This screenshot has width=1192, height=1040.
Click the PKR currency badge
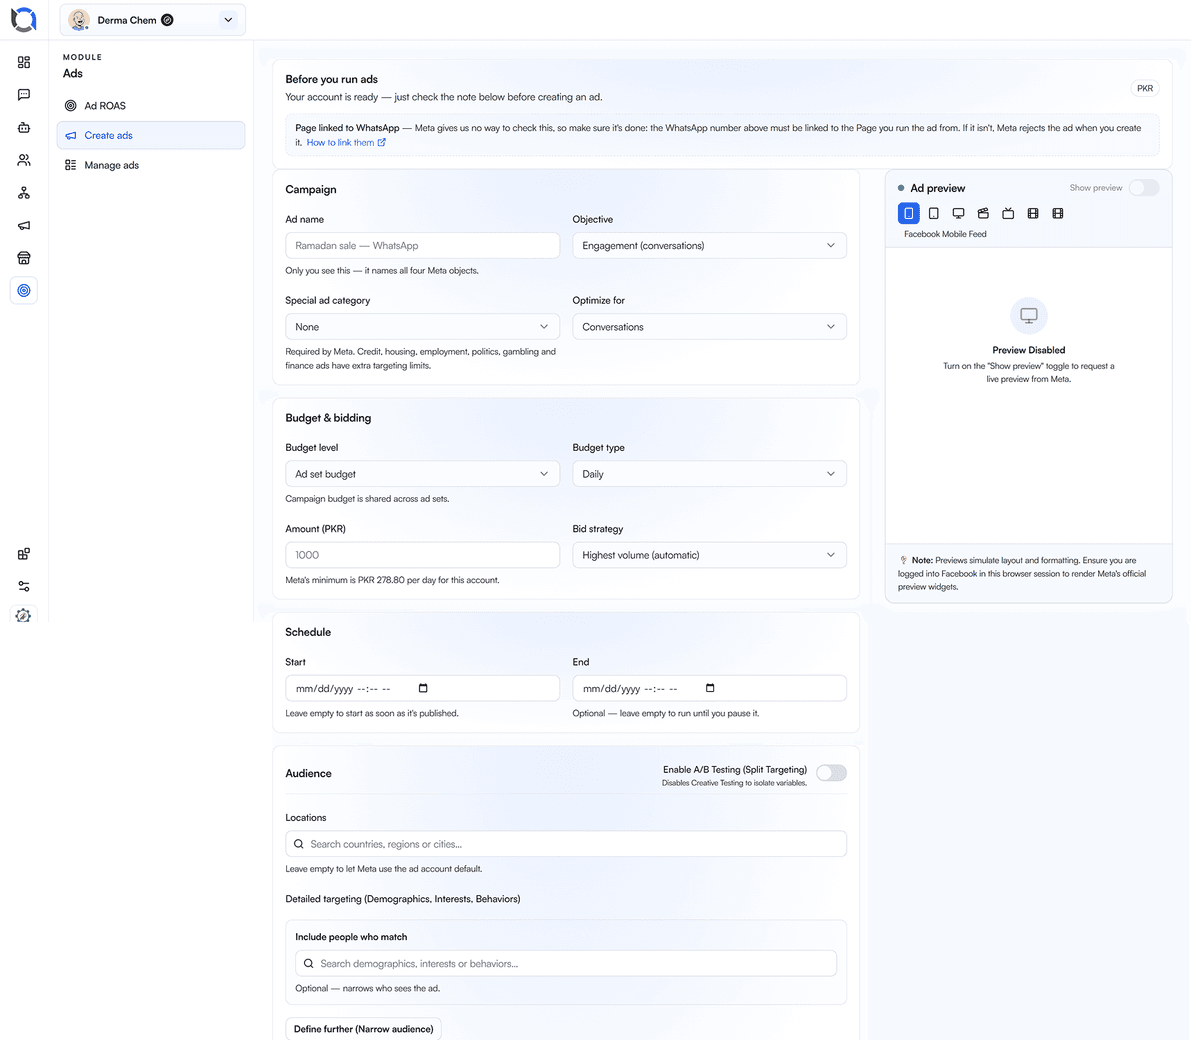(x=1145, y=88)
